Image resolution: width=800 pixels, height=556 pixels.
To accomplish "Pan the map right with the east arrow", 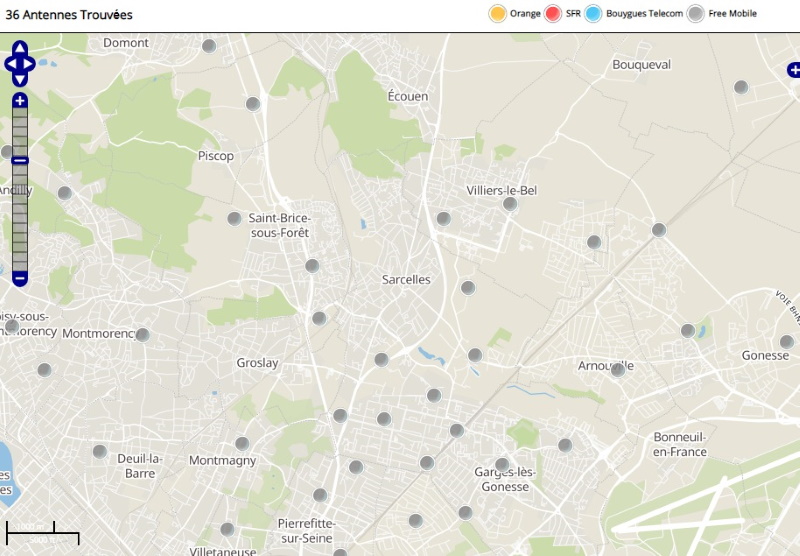I will click(30, 64).
